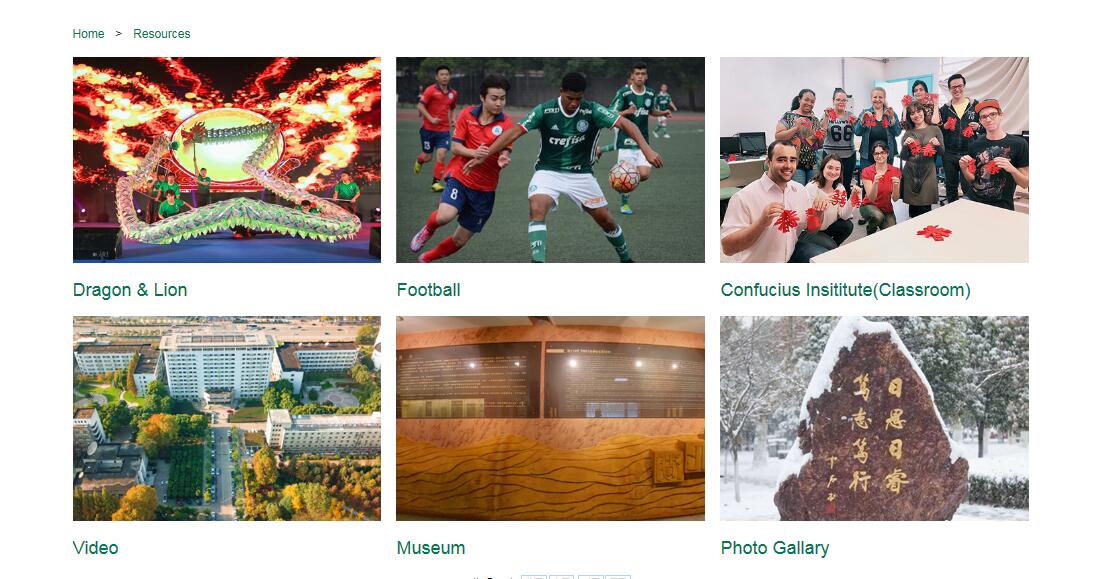Image resolution: width=1093 pixels, height=579 pixels.
Task: Click the soccer ball in the Football photo
Action: click(x=624, y=177)
